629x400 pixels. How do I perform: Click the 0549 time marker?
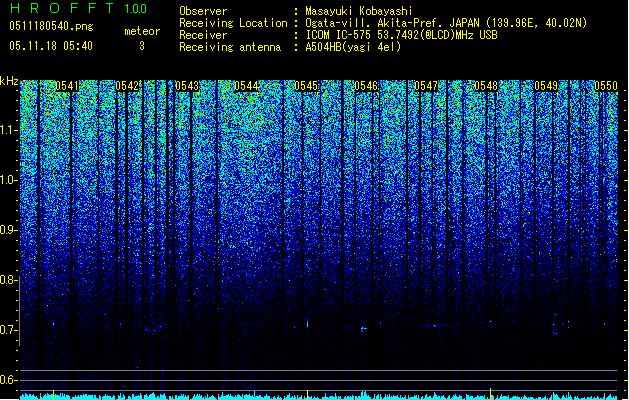[546, 86]
